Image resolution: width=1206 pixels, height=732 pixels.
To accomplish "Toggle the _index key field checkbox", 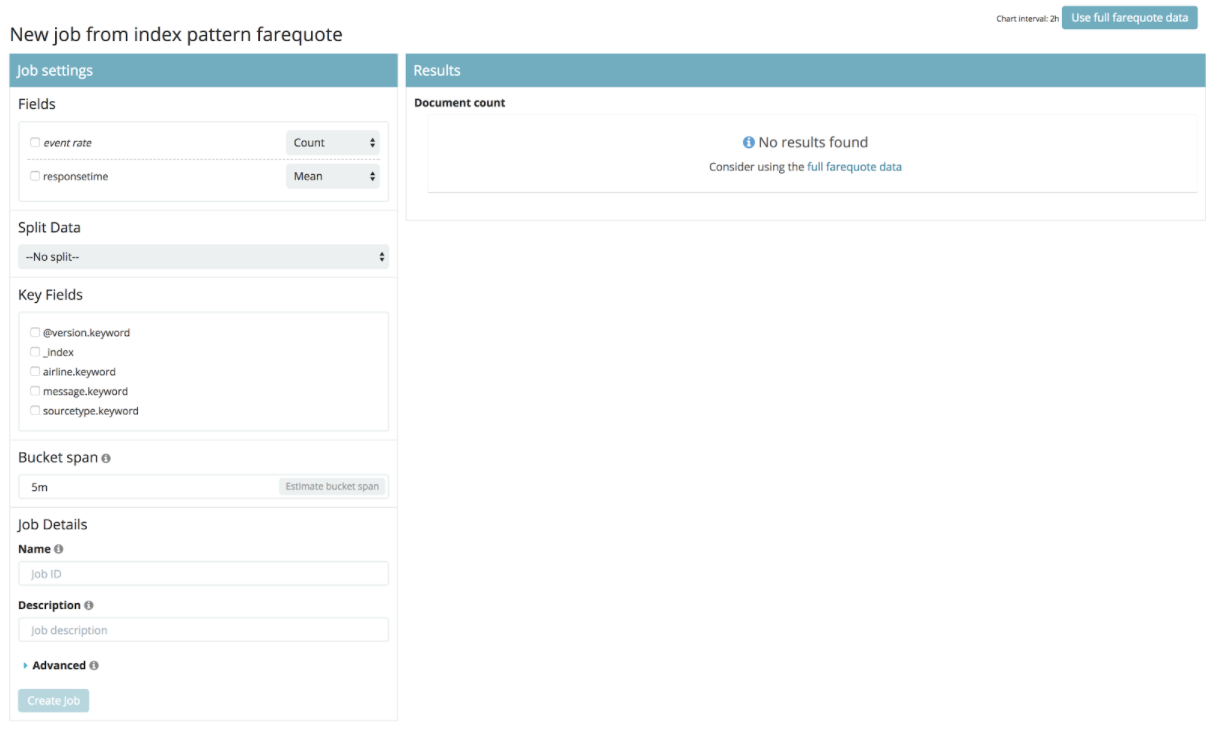I will coord(35,352).
